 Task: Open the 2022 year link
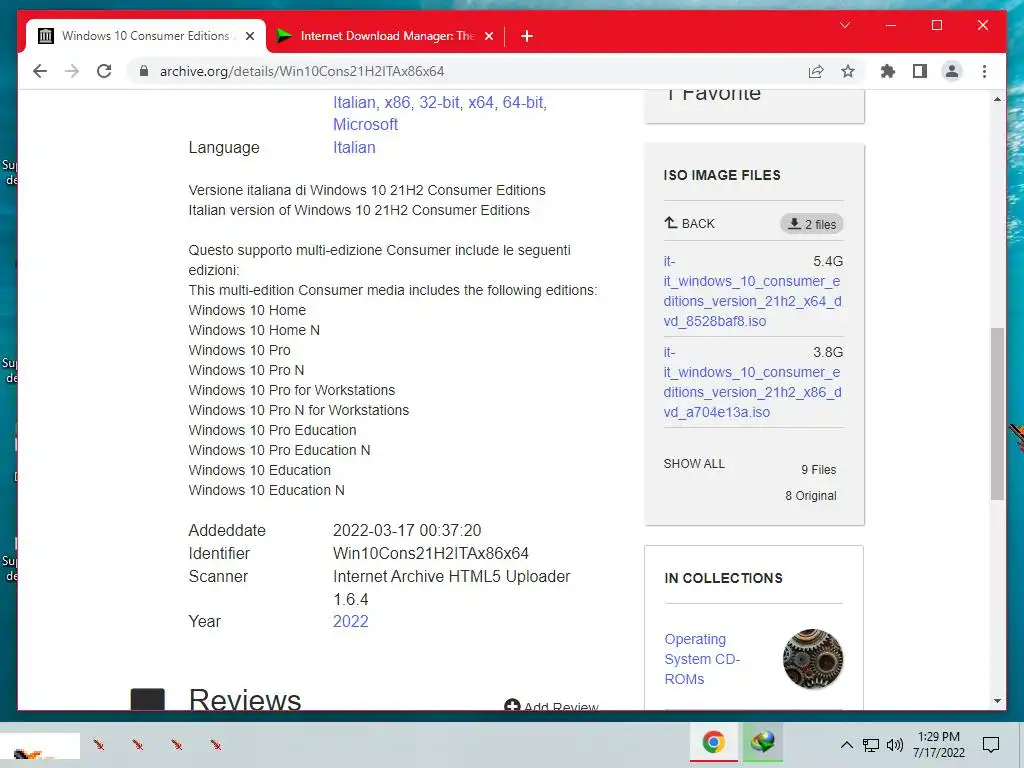tap(351, 621)
